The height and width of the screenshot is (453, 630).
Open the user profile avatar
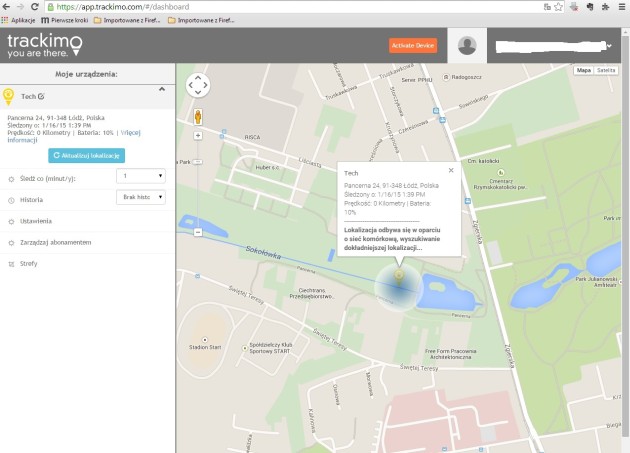point(466,45)
